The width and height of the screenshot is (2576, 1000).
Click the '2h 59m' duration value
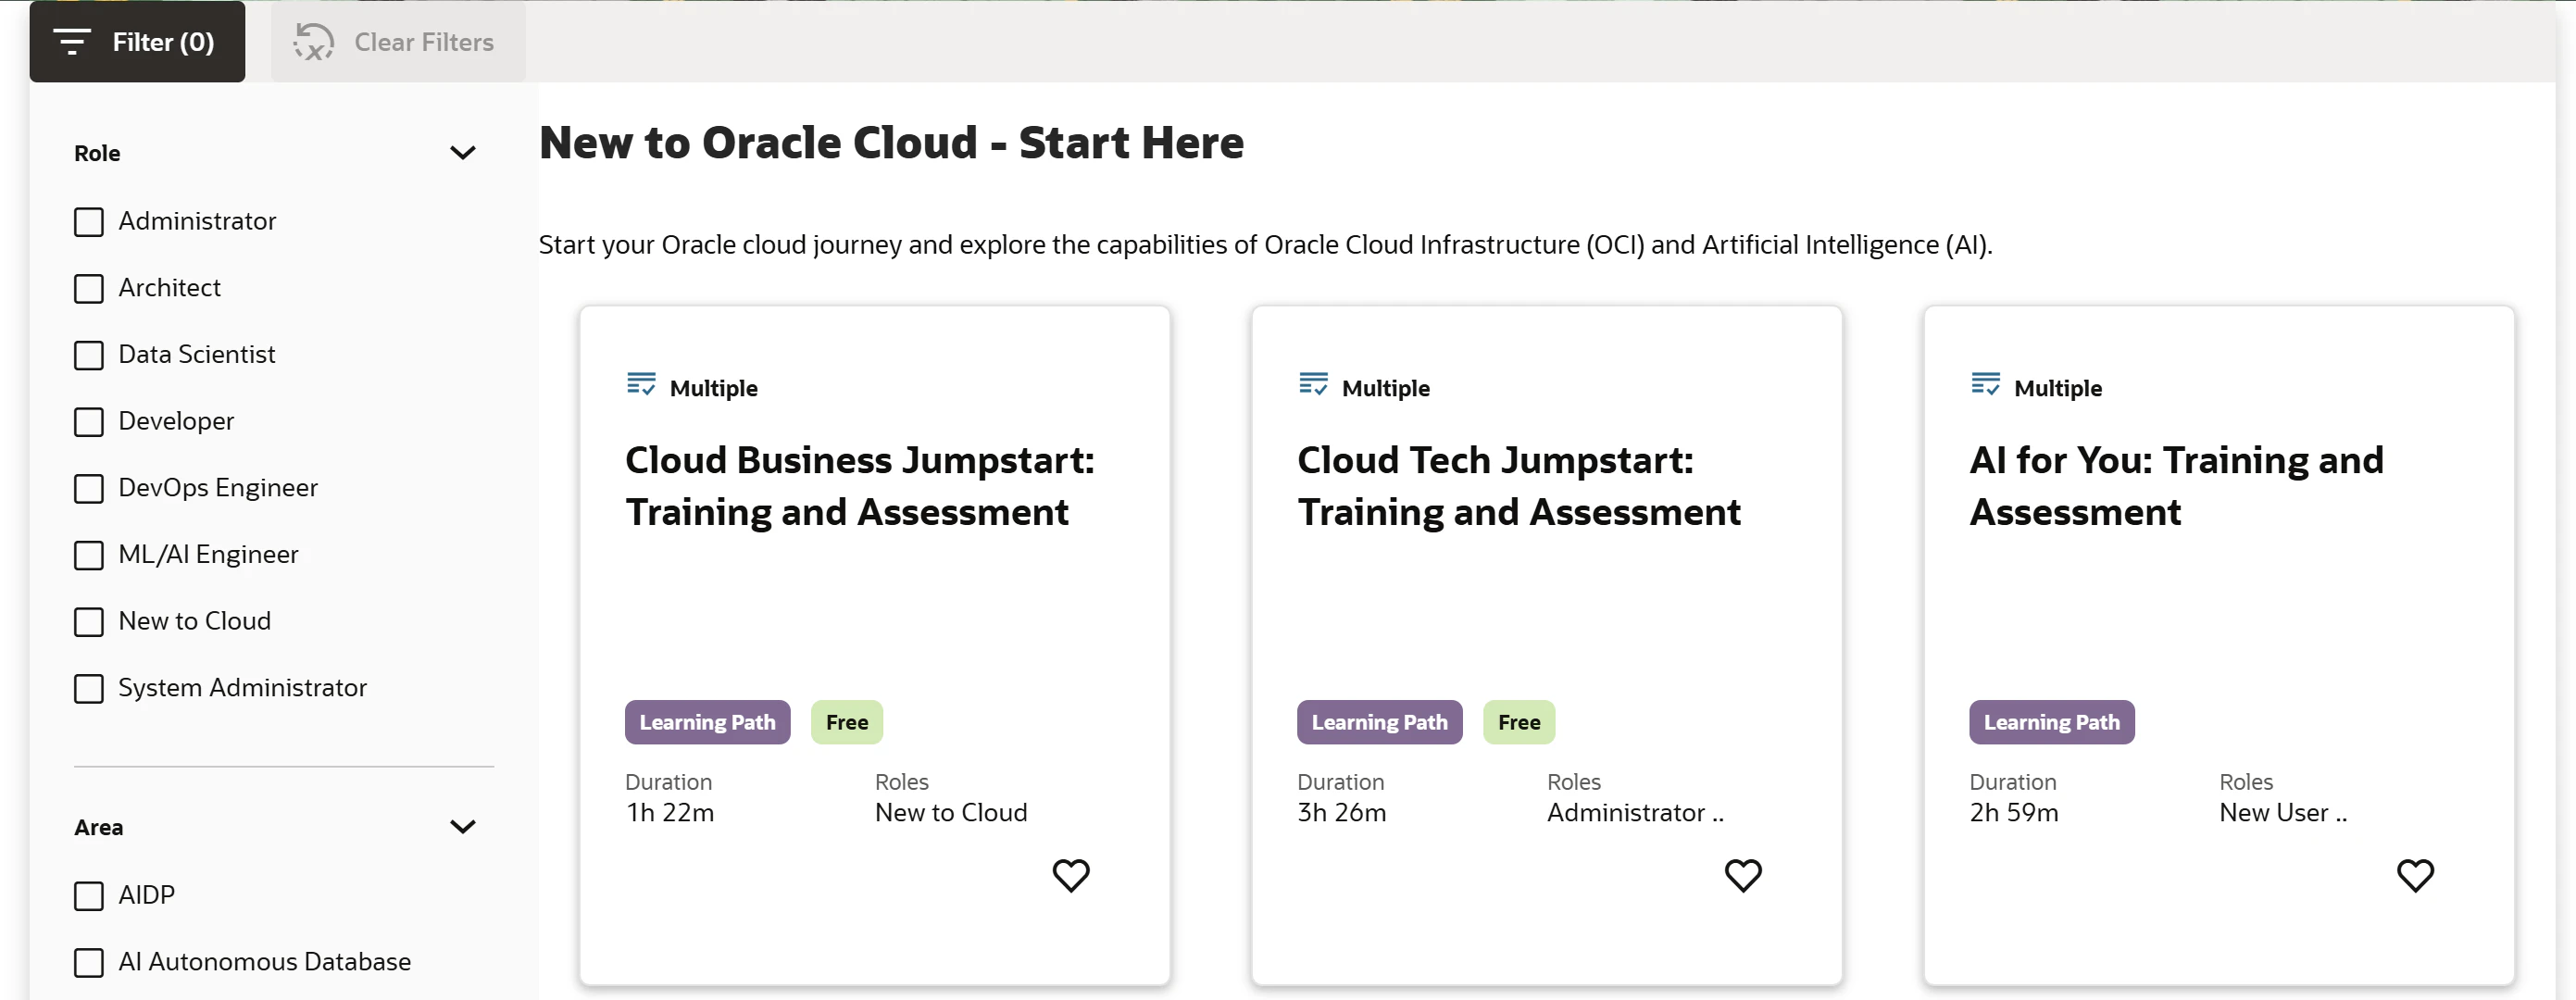(2014, 813)
